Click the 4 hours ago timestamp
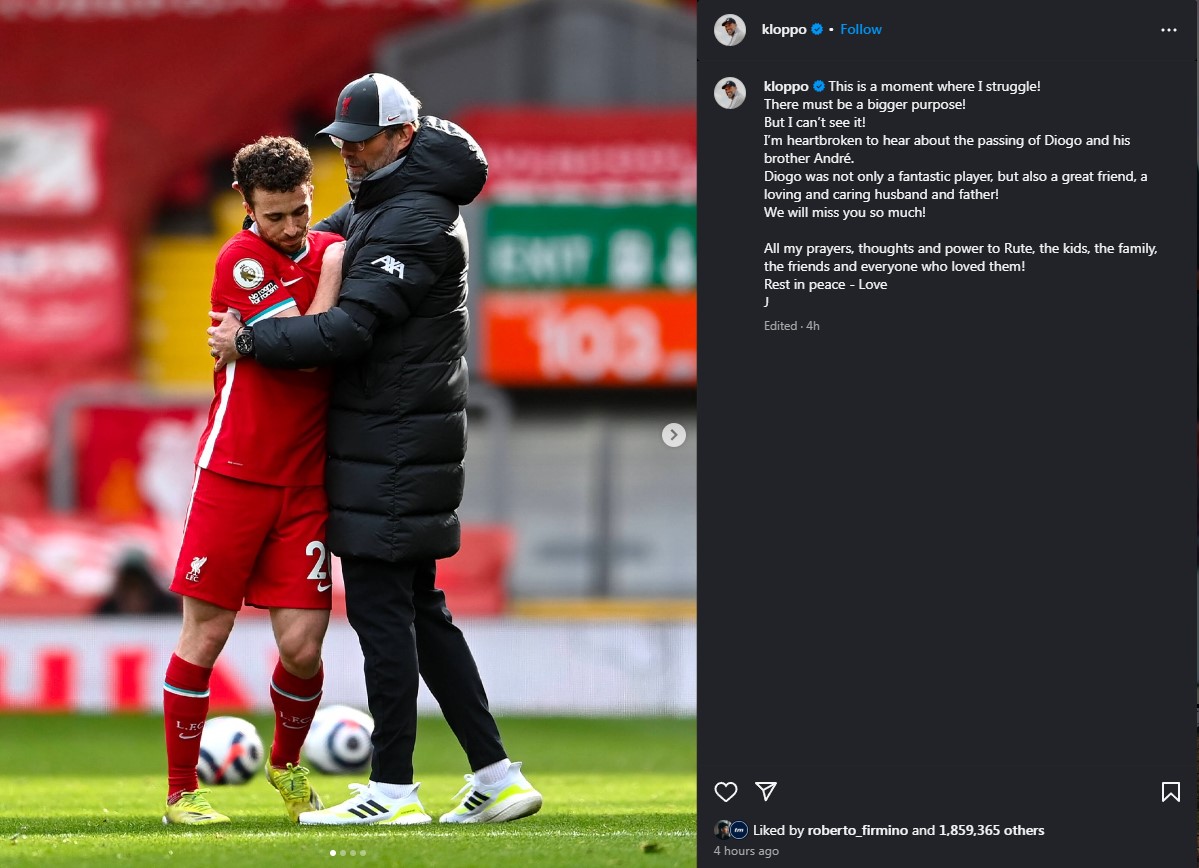Screen dimensions: 1199x868 click(746, 850)
